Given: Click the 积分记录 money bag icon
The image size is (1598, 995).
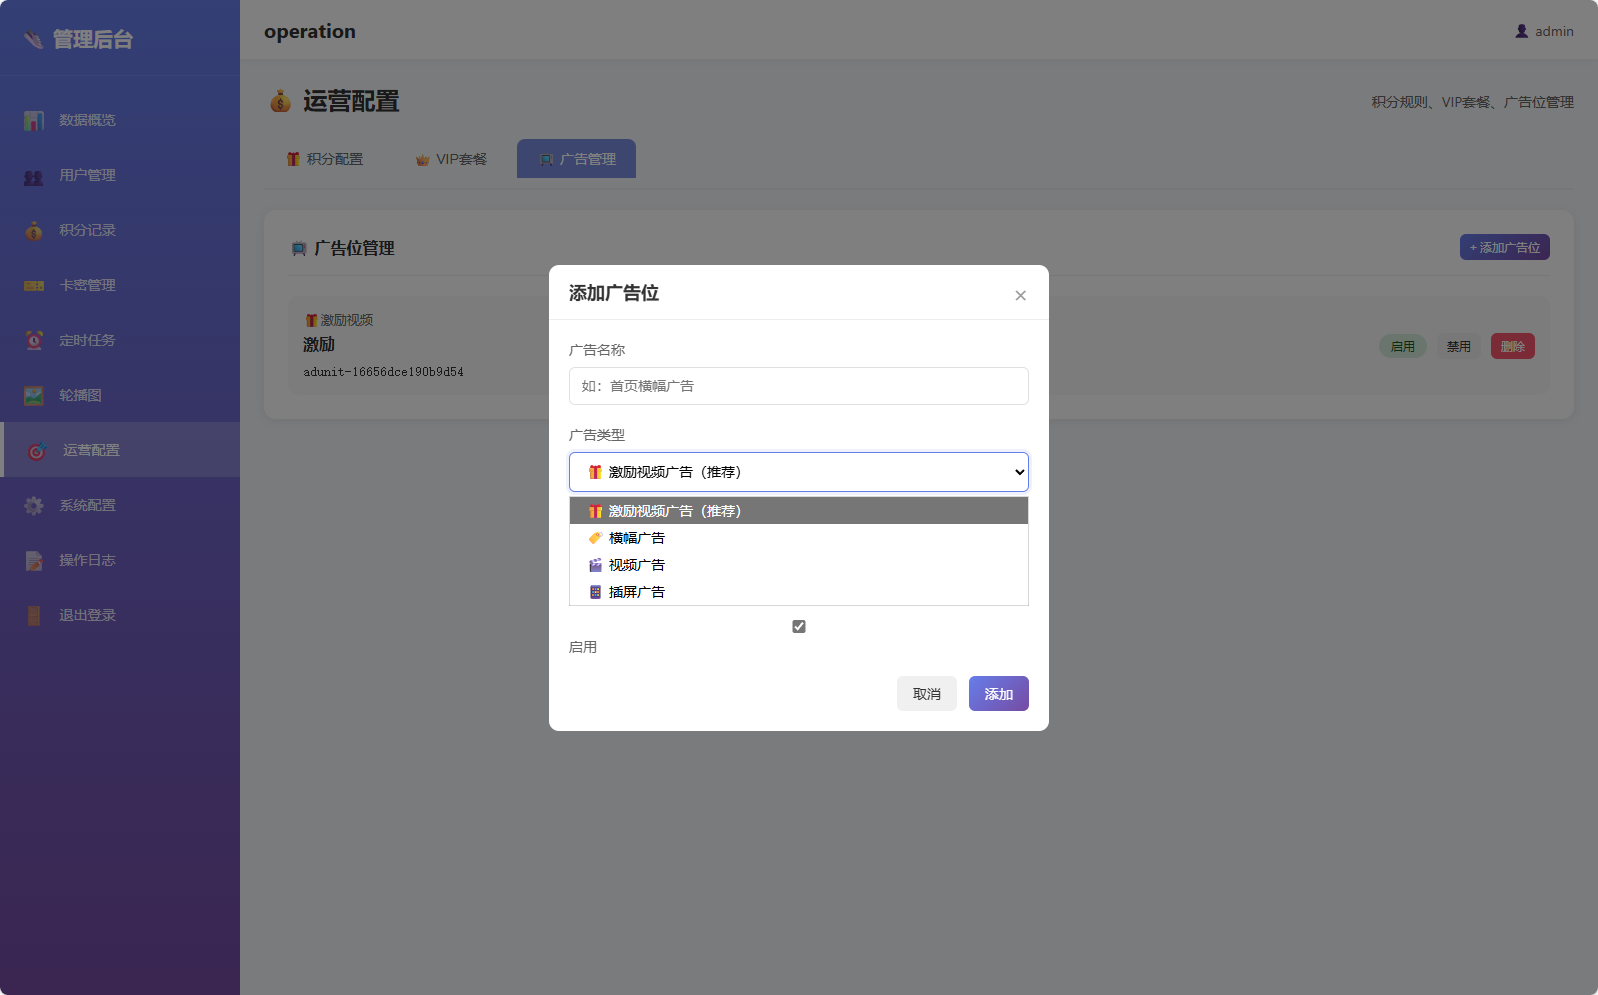Looking at the screenshot, I should point(34,231).
